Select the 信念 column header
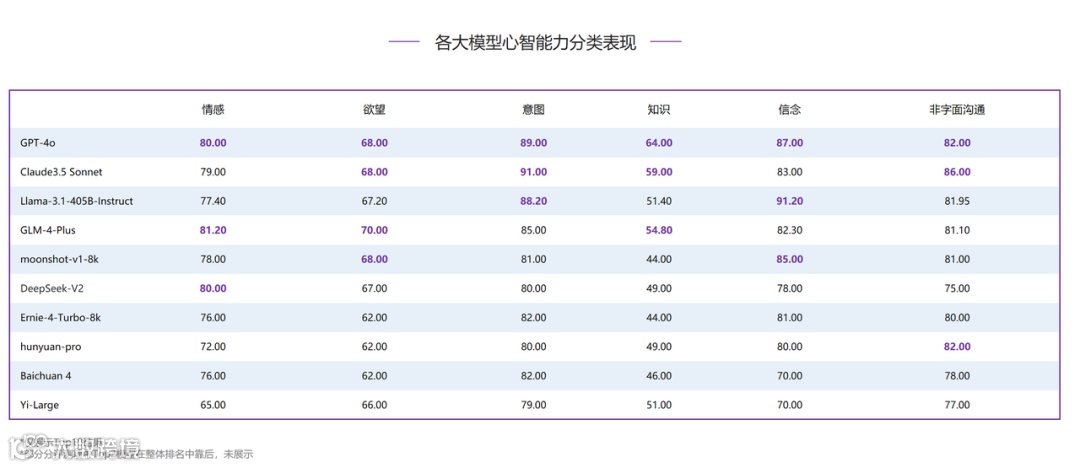The image size is (1080, 468). click(789, 110)
